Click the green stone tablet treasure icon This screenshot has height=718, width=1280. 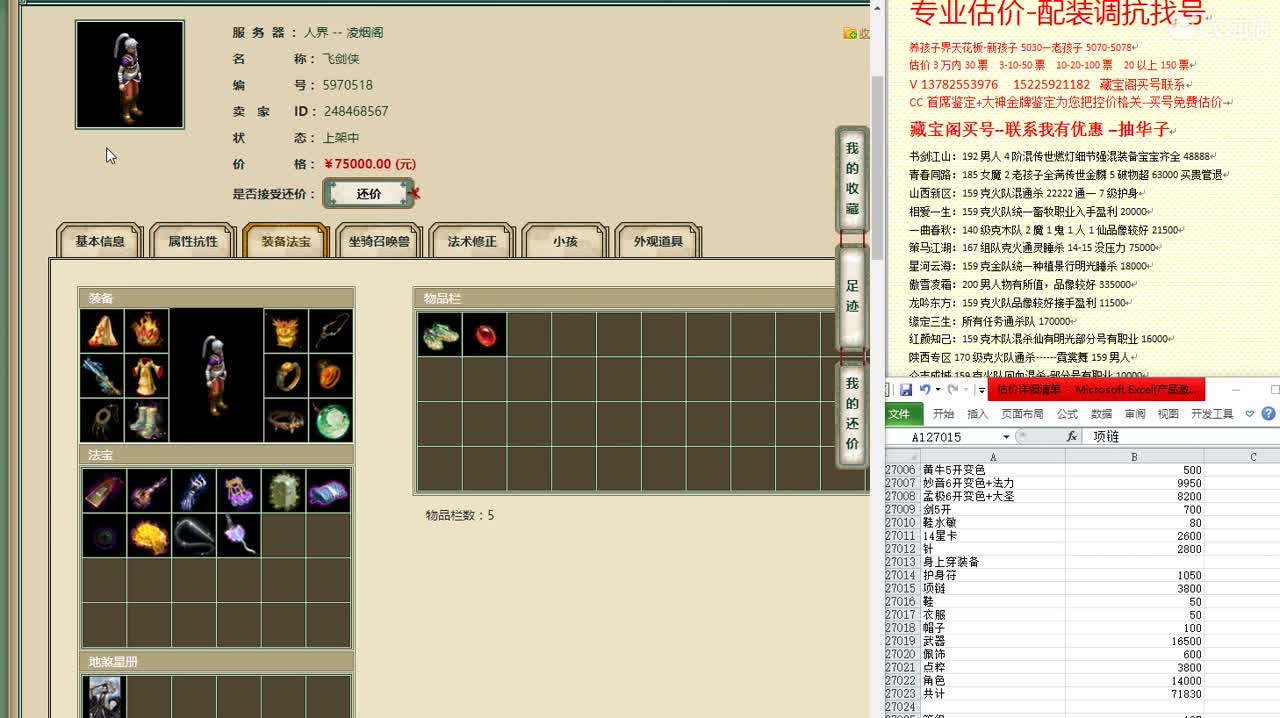click(283, 491)
